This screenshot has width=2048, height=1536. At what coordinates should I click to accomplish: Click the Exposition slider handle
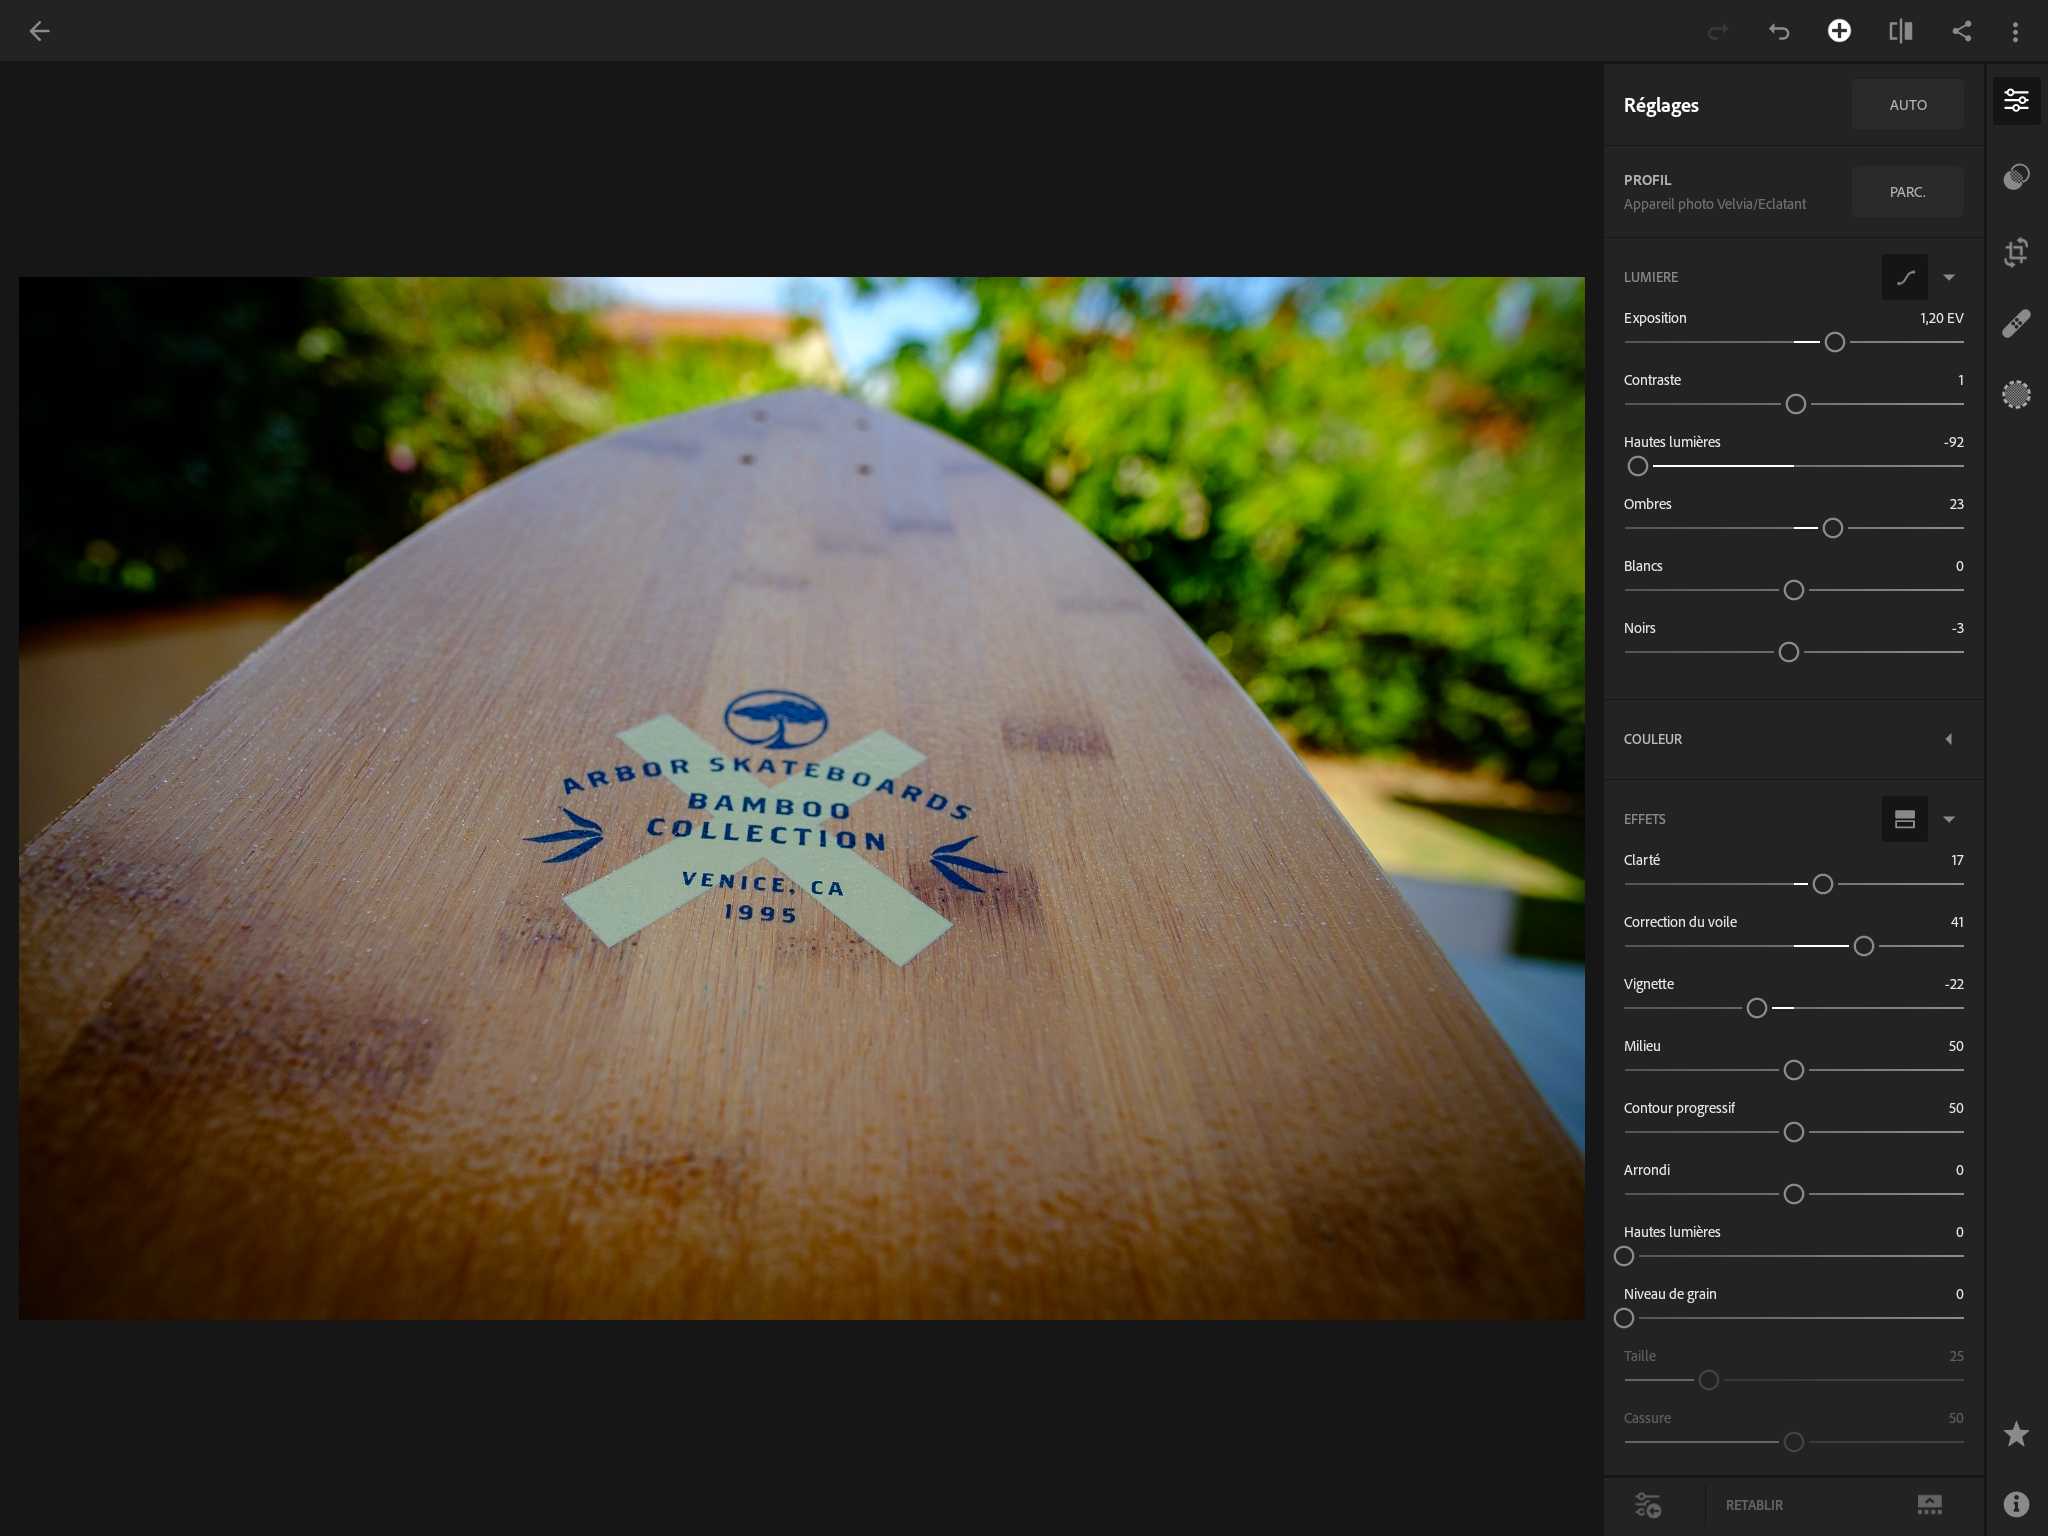point(1835,342)
